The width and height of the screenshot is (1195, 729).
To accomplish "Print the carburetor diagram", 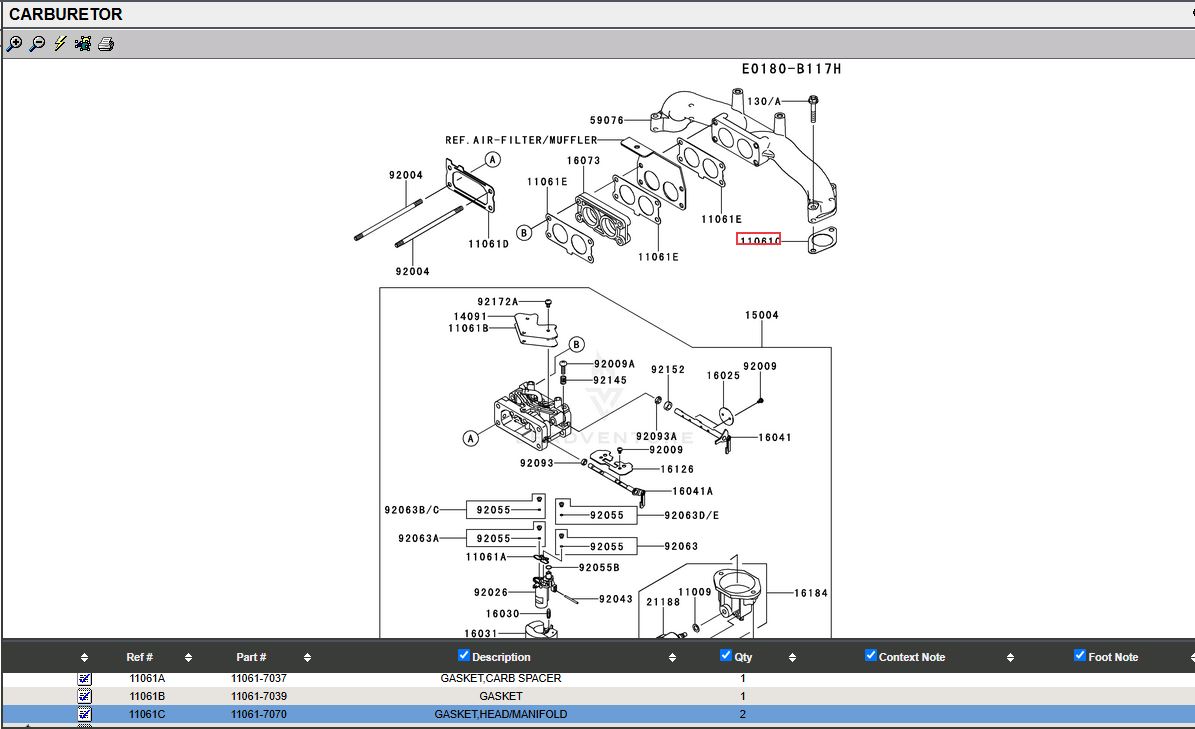I will 106,44.
